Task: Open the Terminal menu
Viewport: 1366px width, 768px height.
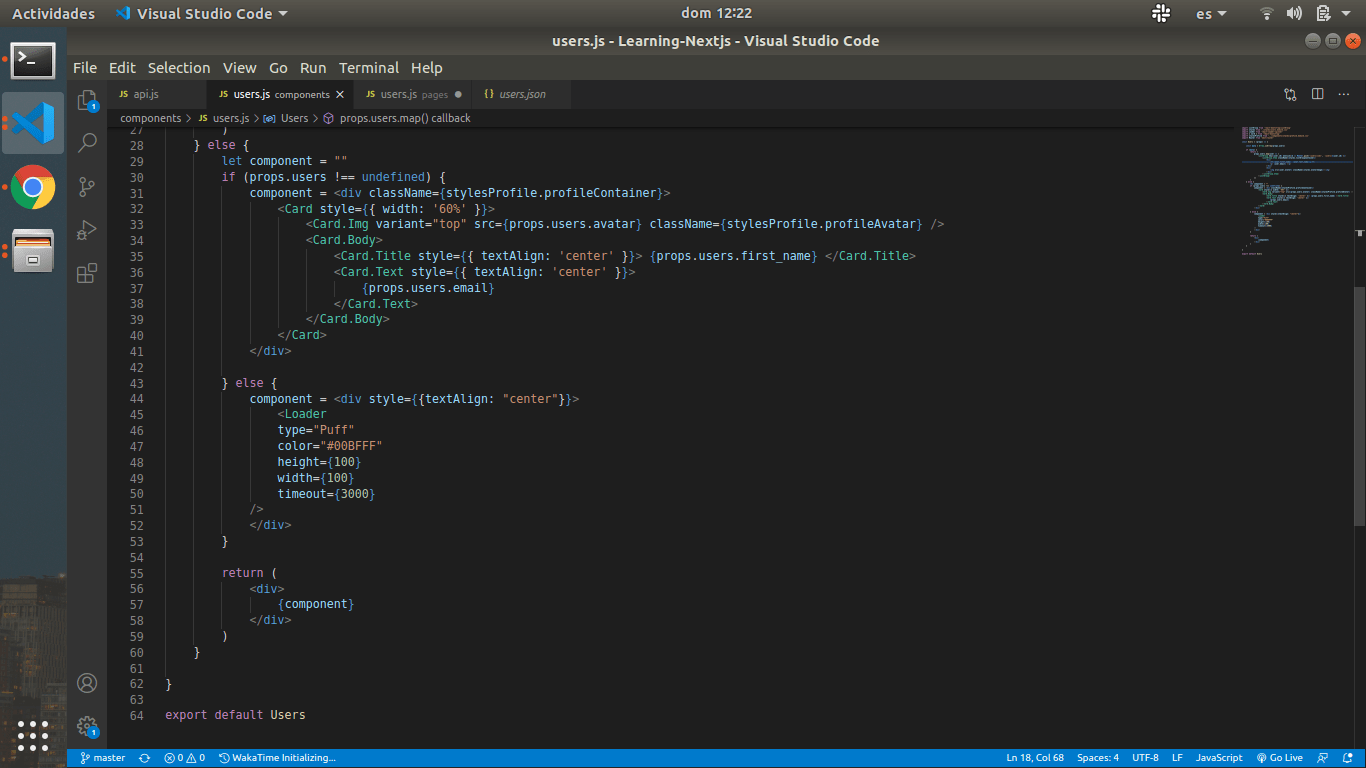Action: point(368,68)
